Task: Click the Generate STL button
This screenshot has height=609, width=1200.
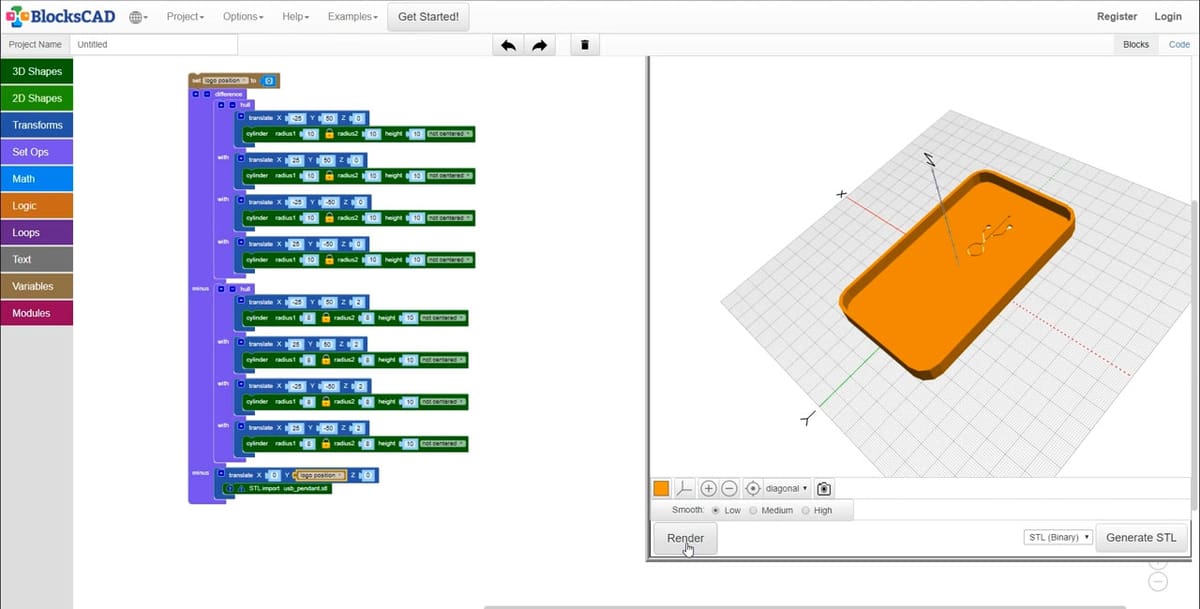Action: pyautogui.click(x=1141, y=537)
